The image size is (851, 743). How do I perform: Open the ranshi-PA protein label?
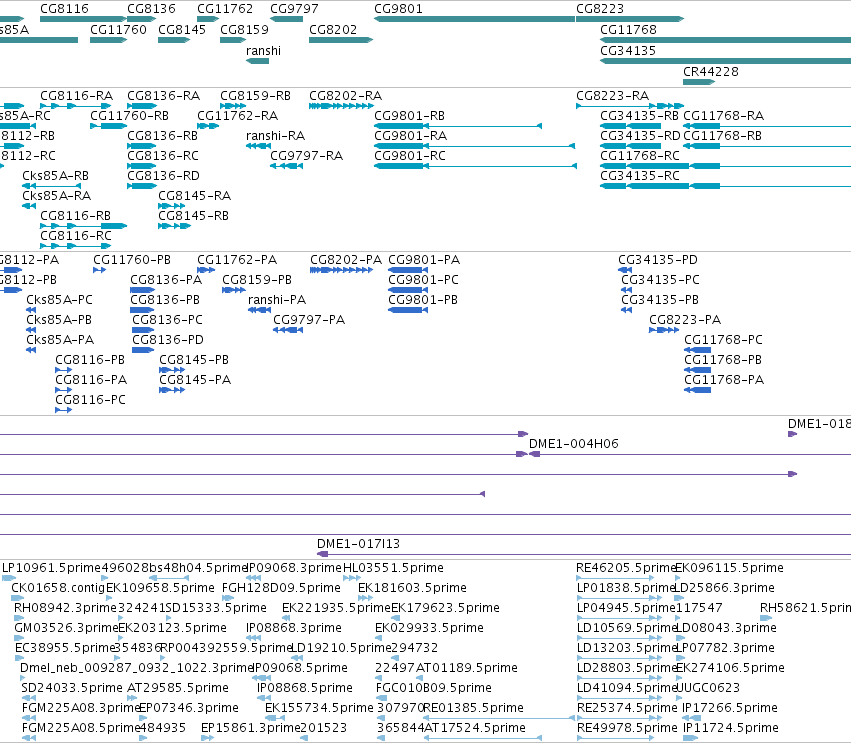click(x=277, y=300)
